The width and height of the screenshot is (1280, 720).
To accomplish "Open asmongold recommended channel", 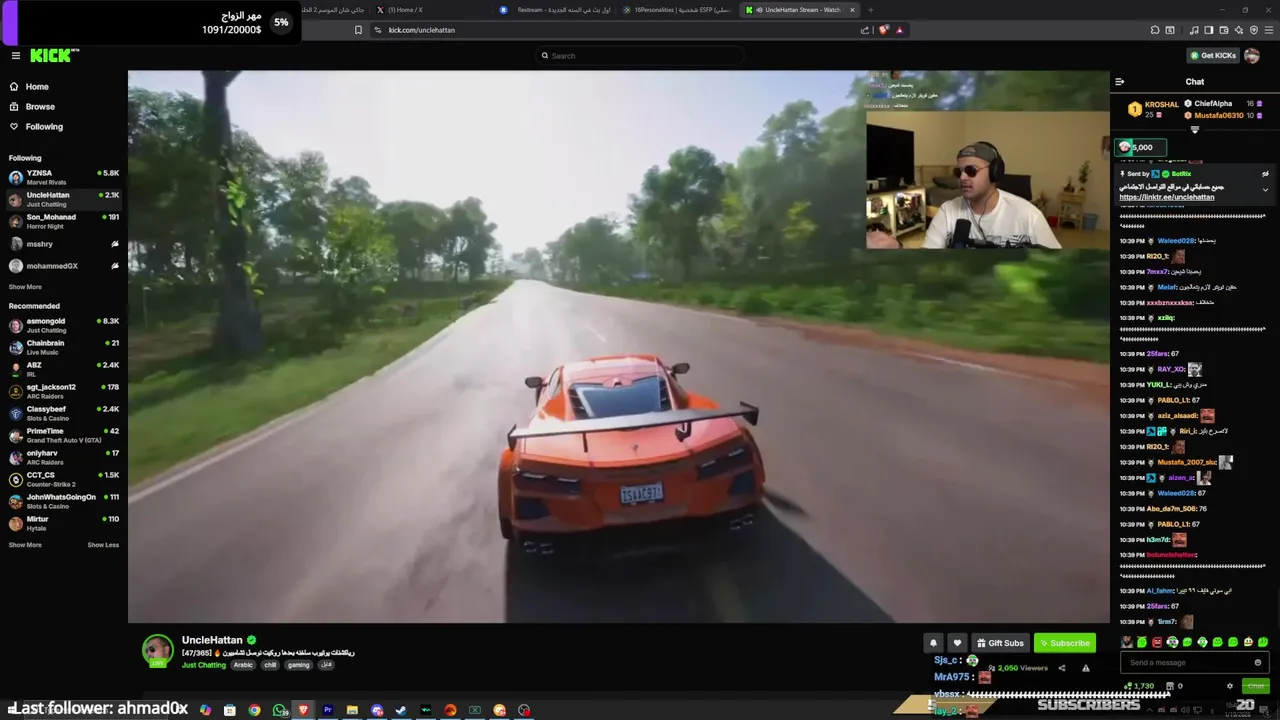I will coord(64,325).
